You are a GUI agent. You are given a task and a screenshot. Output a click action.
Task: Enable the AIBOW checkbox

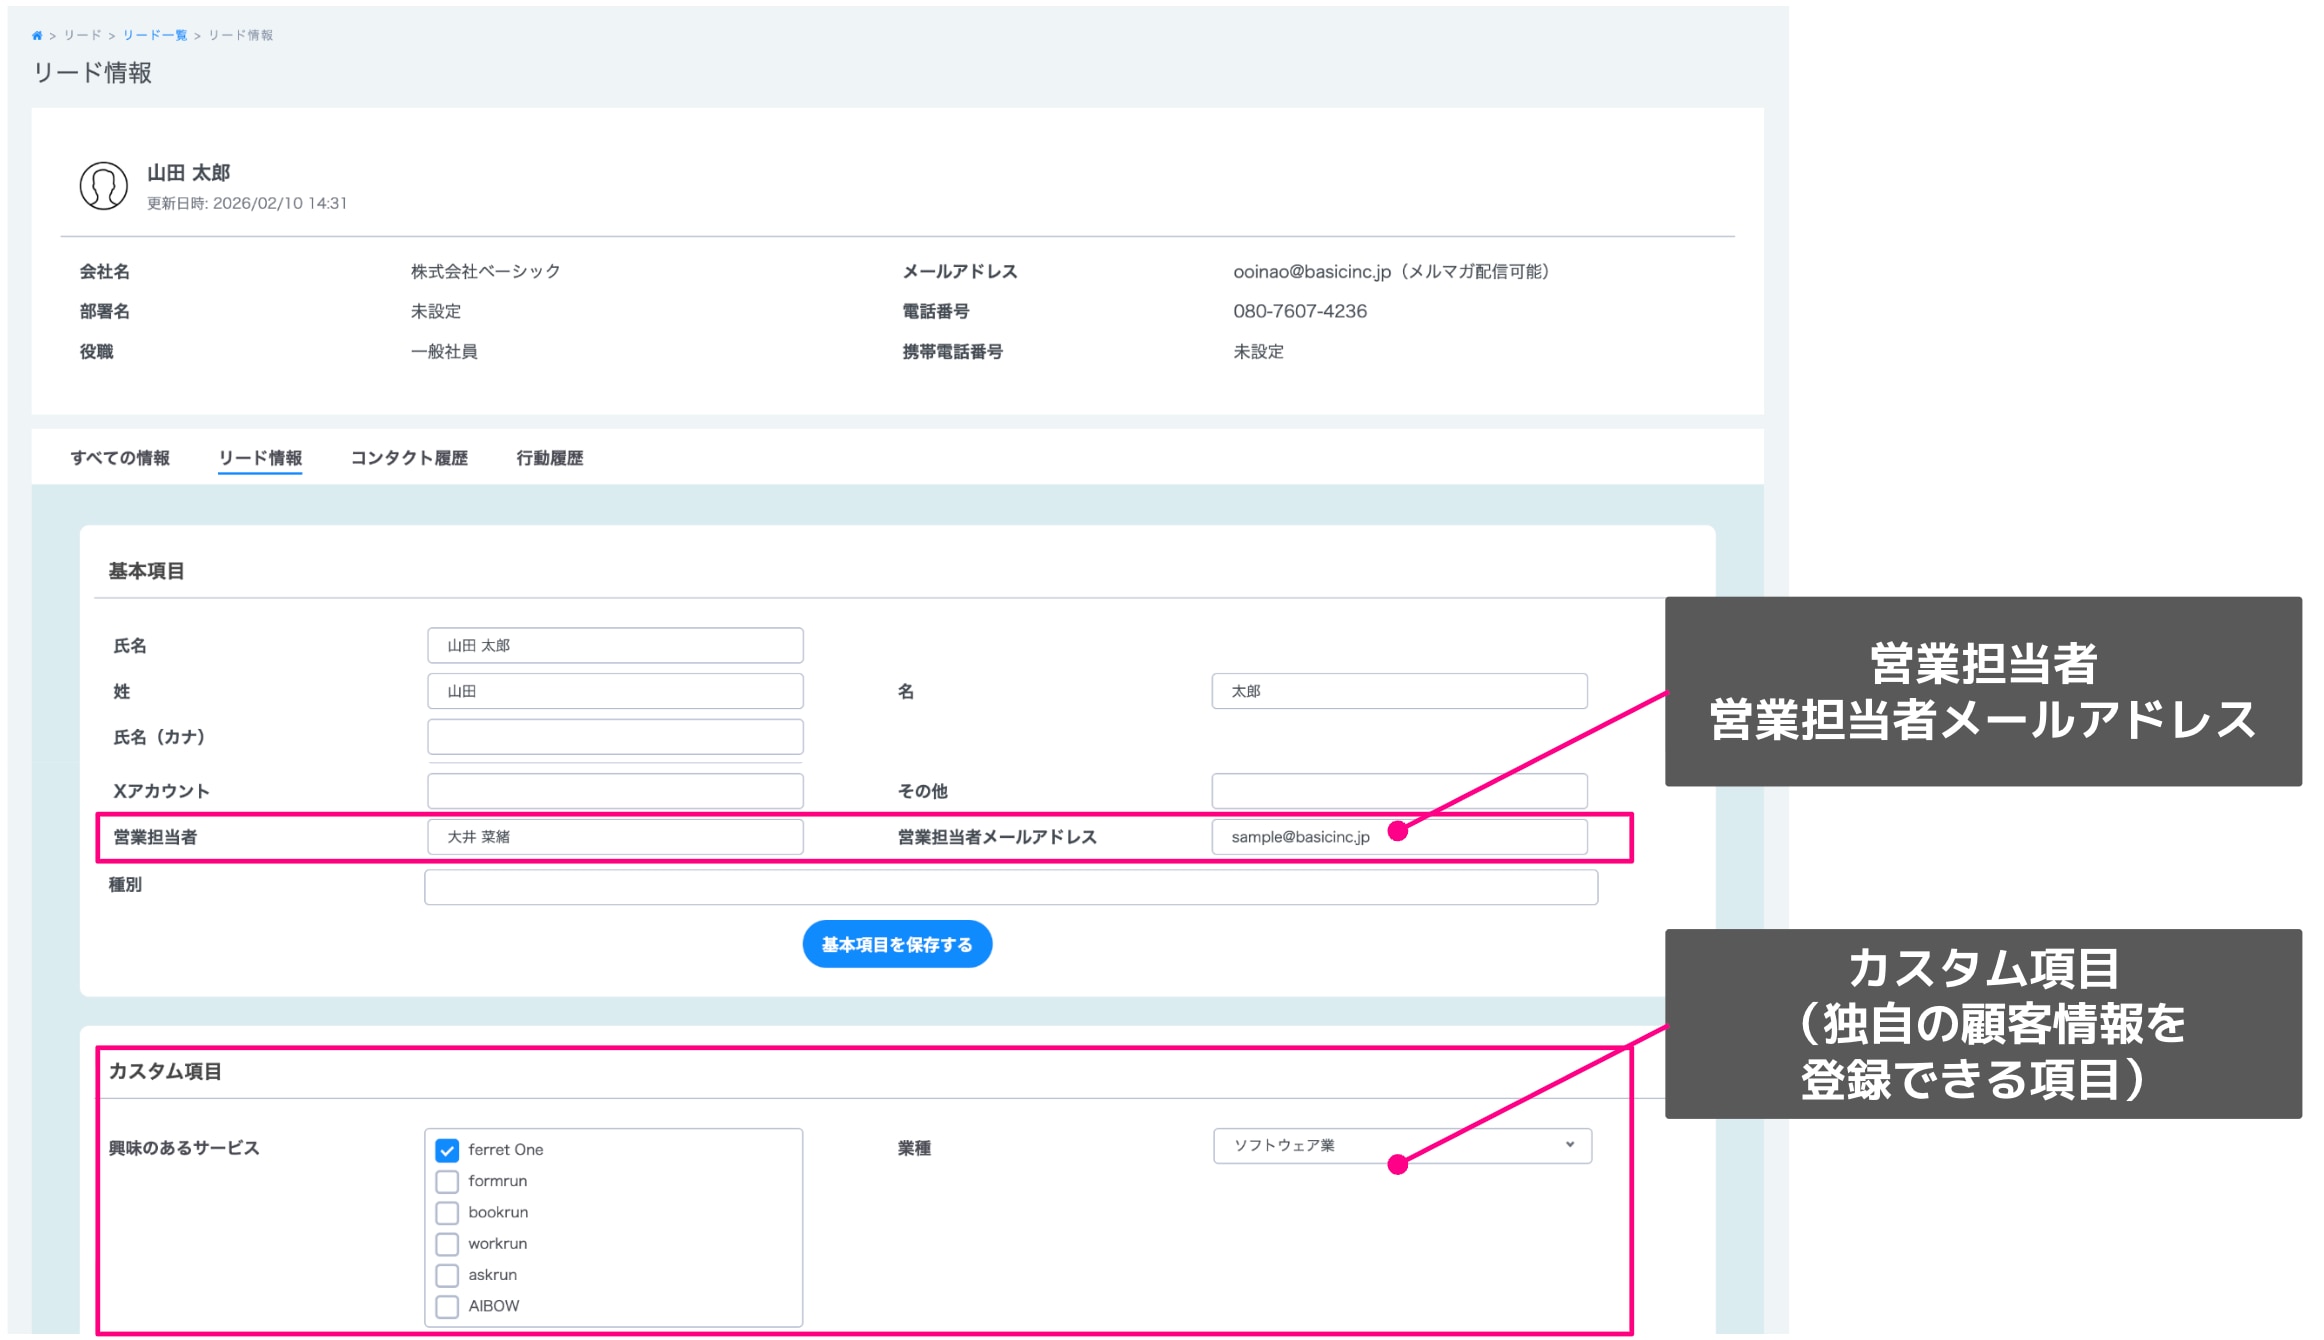click(447, 1306)
